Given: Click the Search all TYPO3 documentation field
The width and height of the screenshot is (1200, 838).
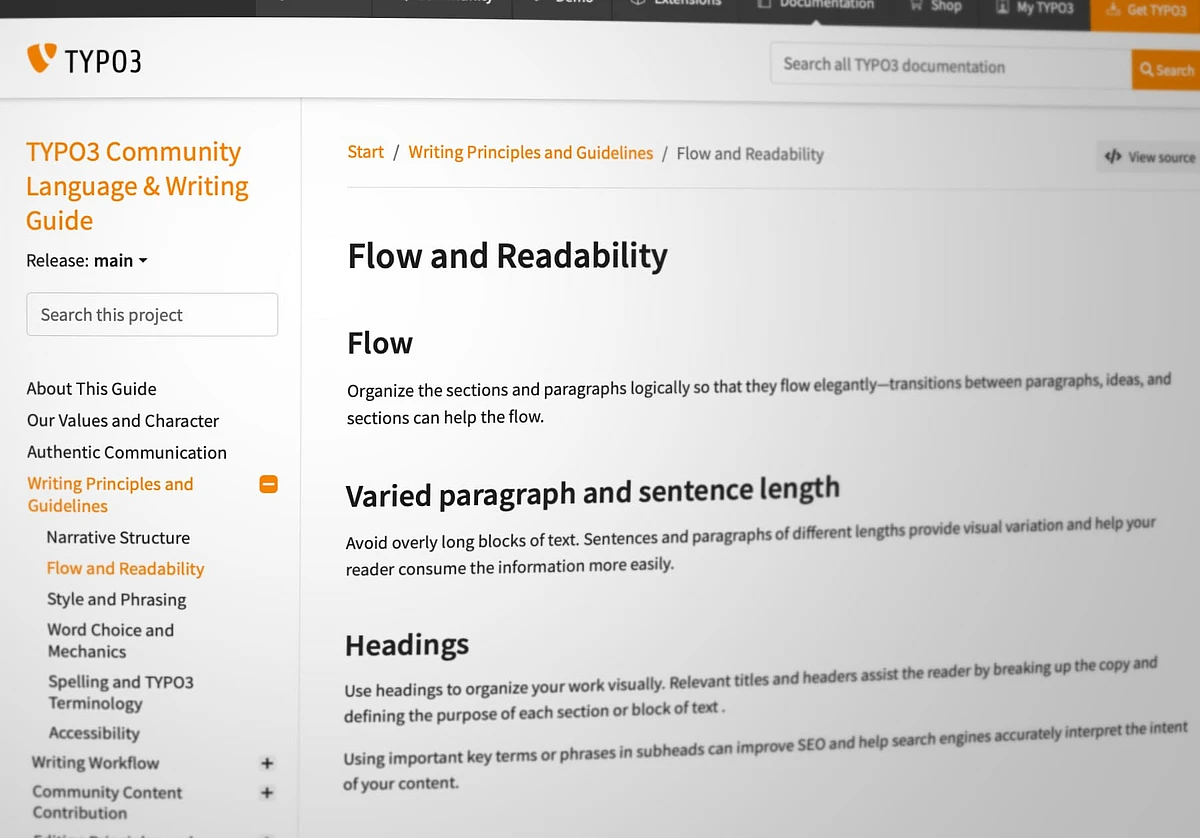Looking at the screenshot, I should click(950, 66).
